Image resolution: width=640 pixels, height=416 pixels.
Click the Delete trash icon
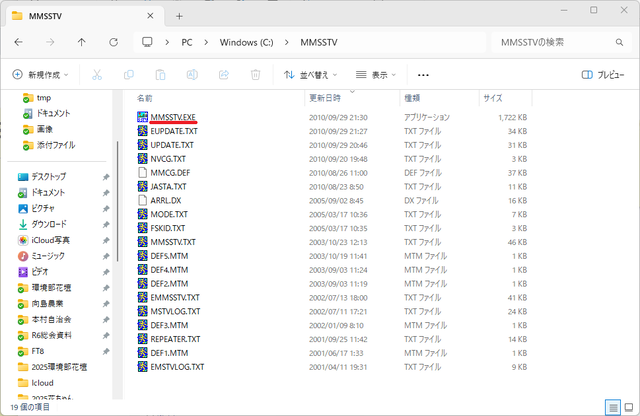coord(256,75)
